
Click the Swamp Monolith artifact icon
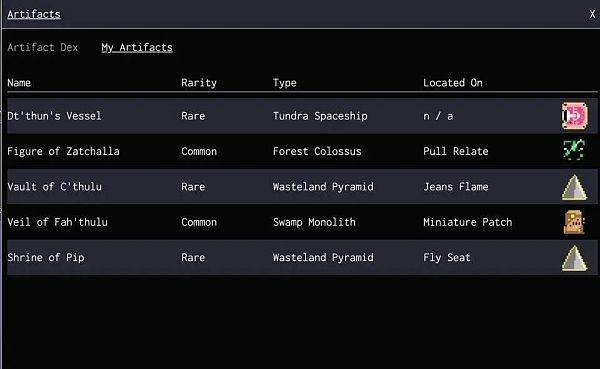(x=574, y=222)
